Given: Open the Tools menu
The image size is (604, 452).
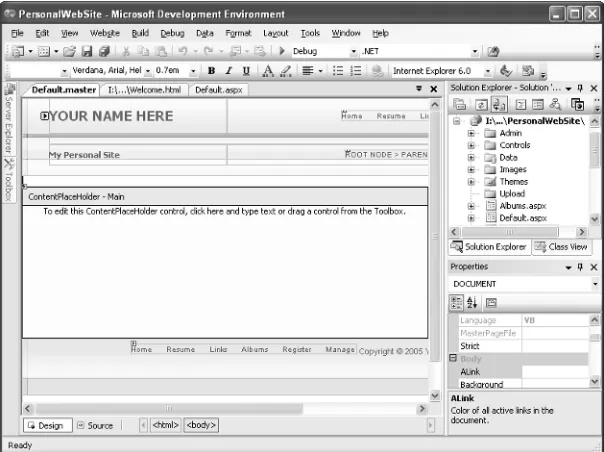Looking at the screenshot, I should 310,33.
